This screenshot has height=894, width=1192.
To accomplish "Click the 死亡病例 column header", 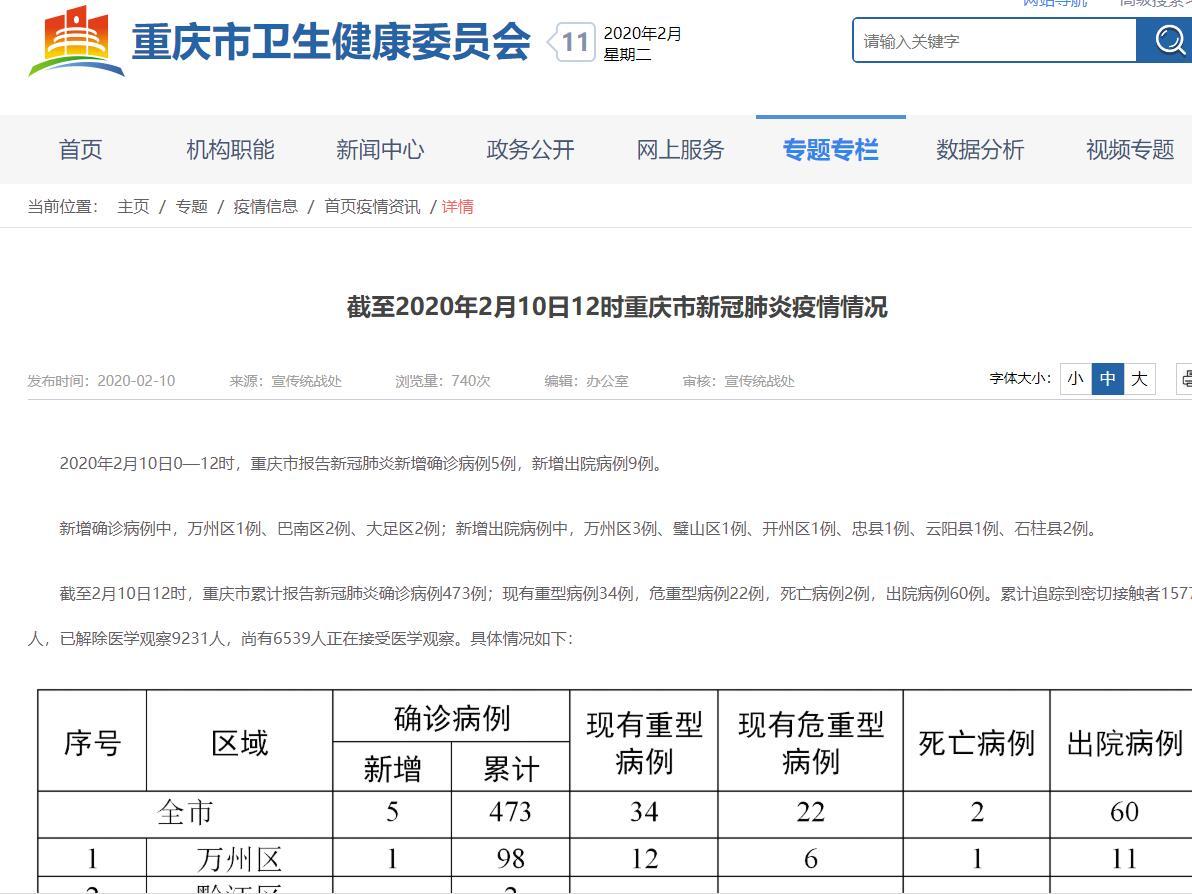I will click(x=977, y=742).
